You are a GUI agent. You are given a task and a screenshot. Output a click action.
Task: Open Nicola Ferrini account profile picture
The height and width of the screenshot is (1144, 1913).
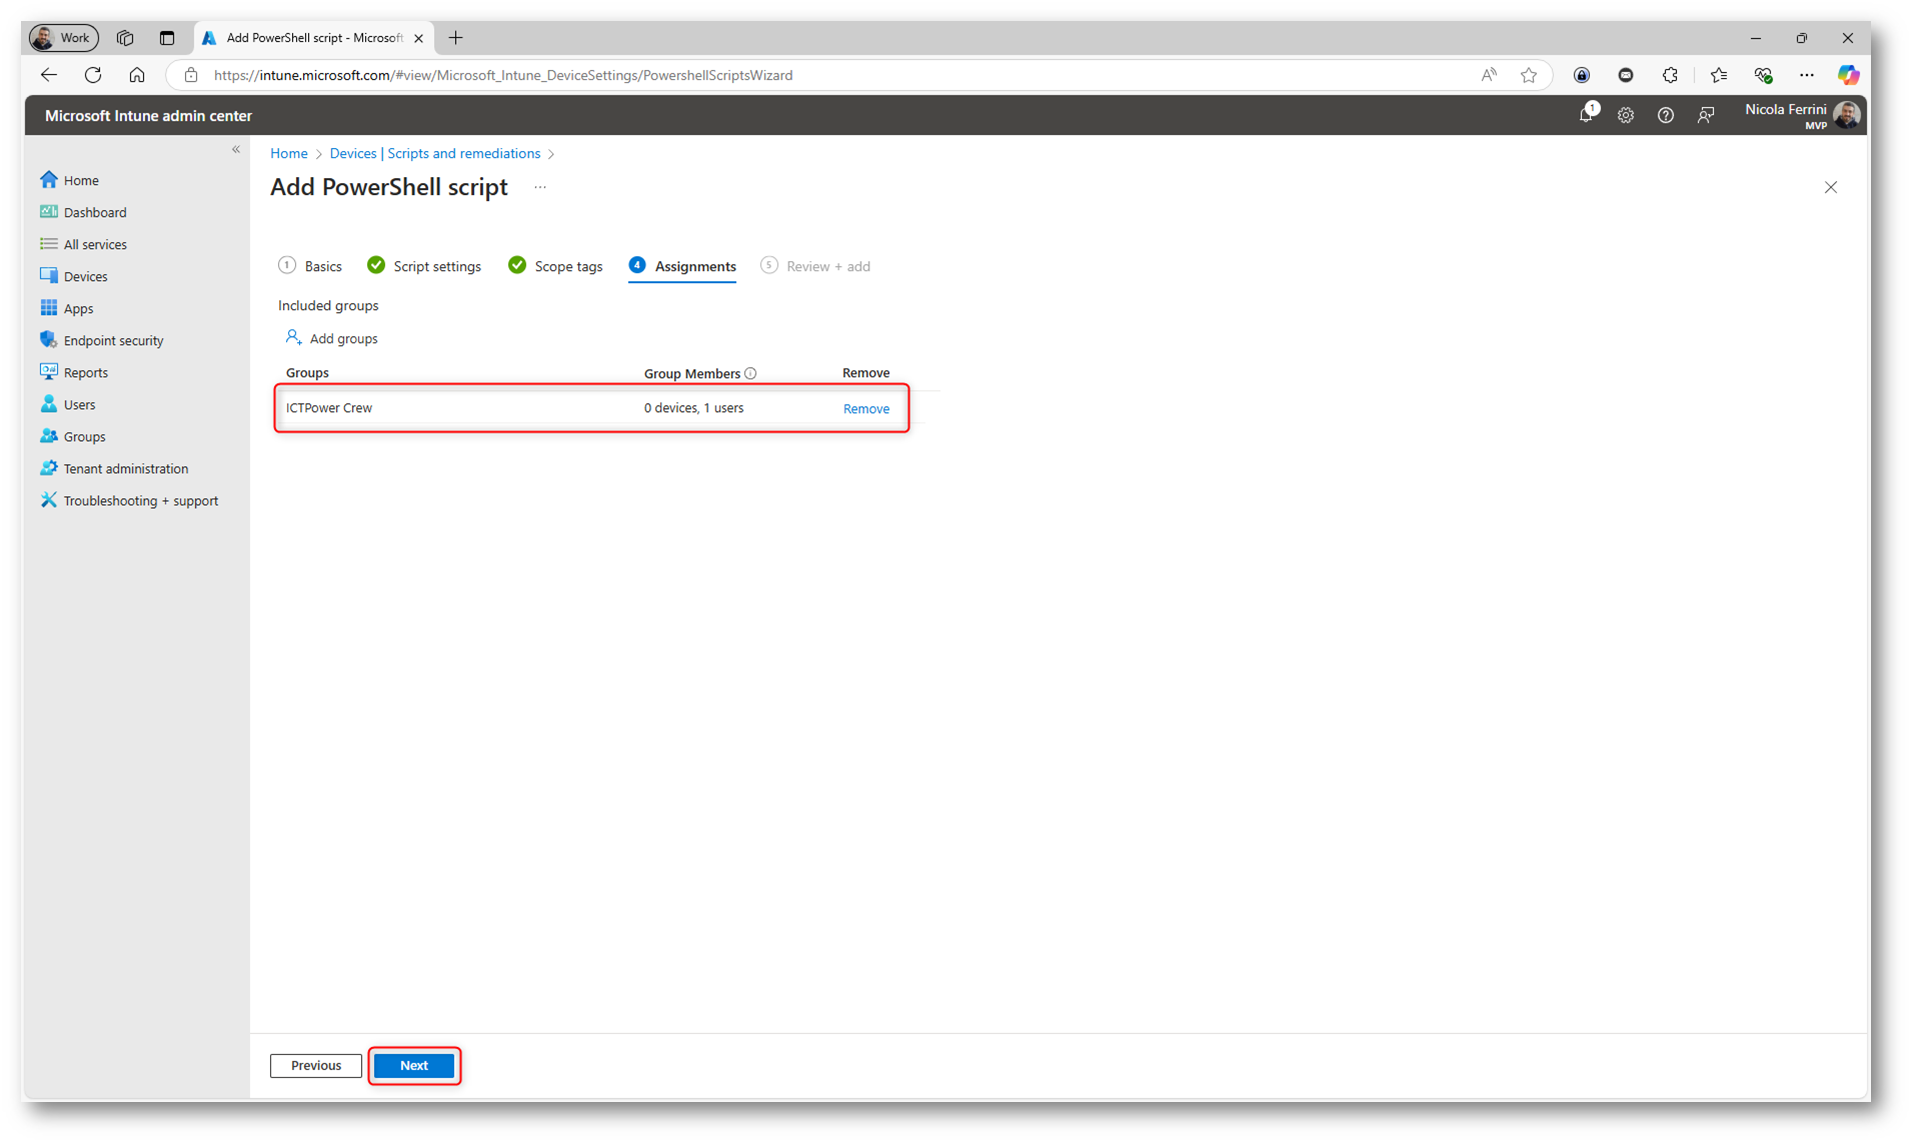pyautogui.click(x=1847, y=115)
